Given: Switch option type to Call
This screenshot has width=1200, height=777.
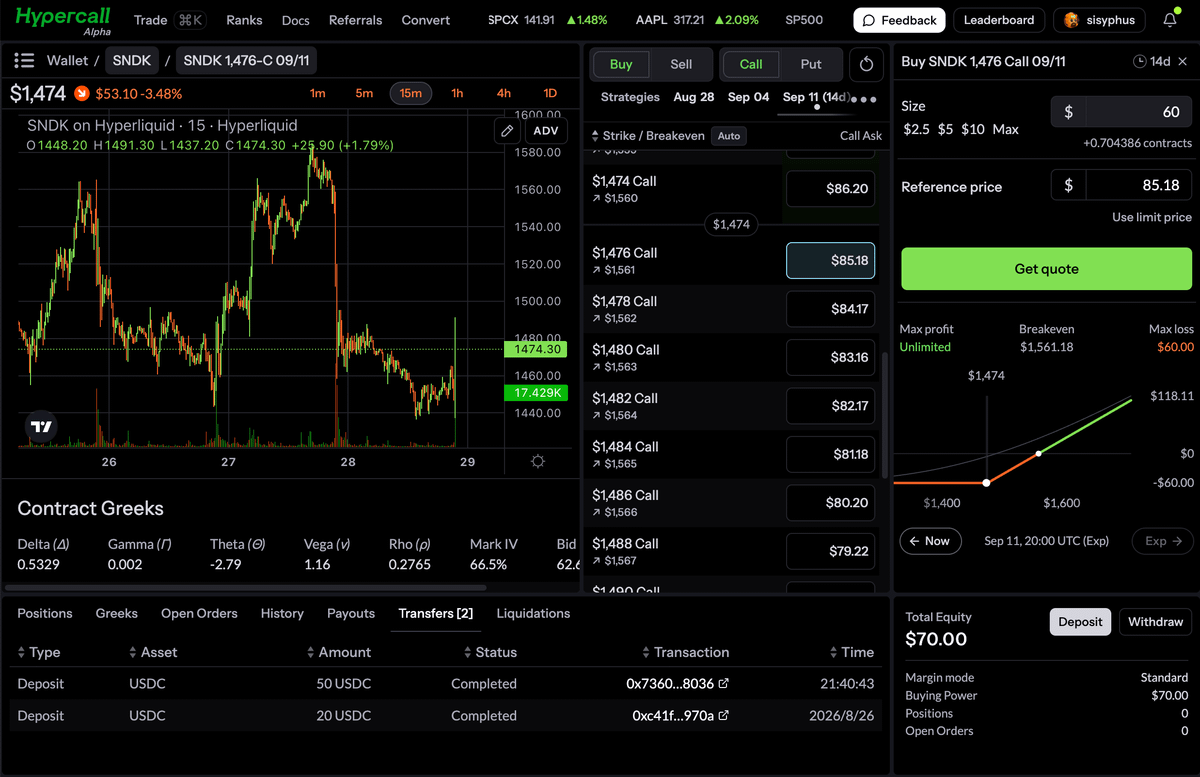Looking at the screenshot, I should pos(751,64).
